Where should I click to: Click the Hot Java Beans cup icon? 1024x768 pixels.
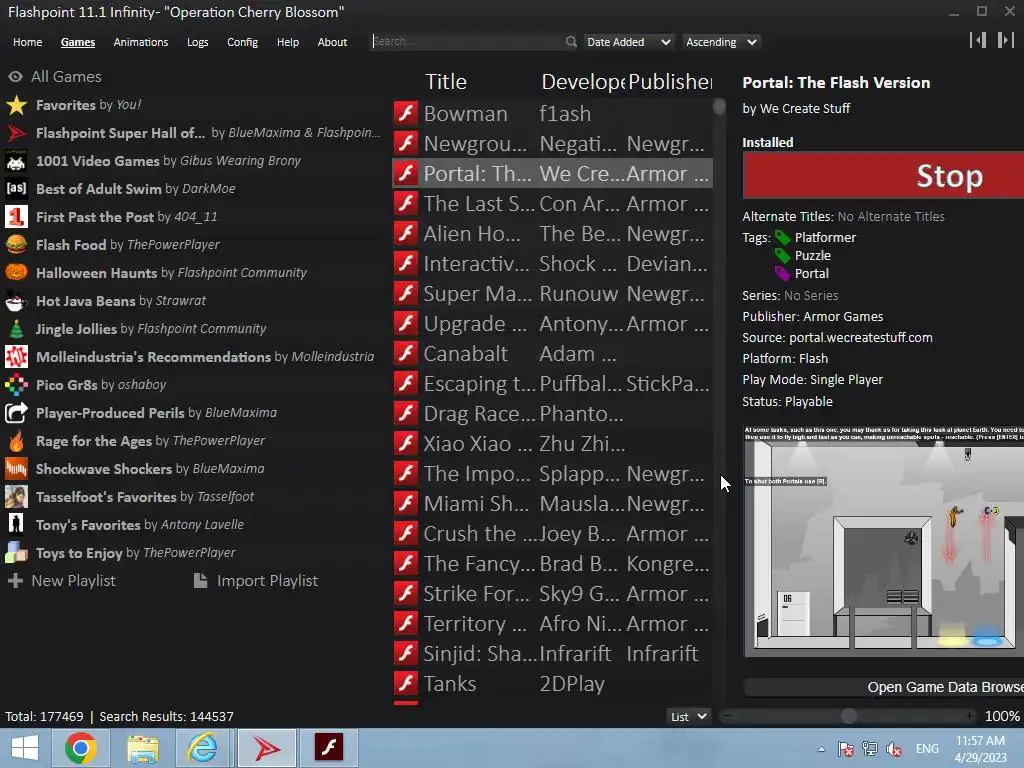16,301
